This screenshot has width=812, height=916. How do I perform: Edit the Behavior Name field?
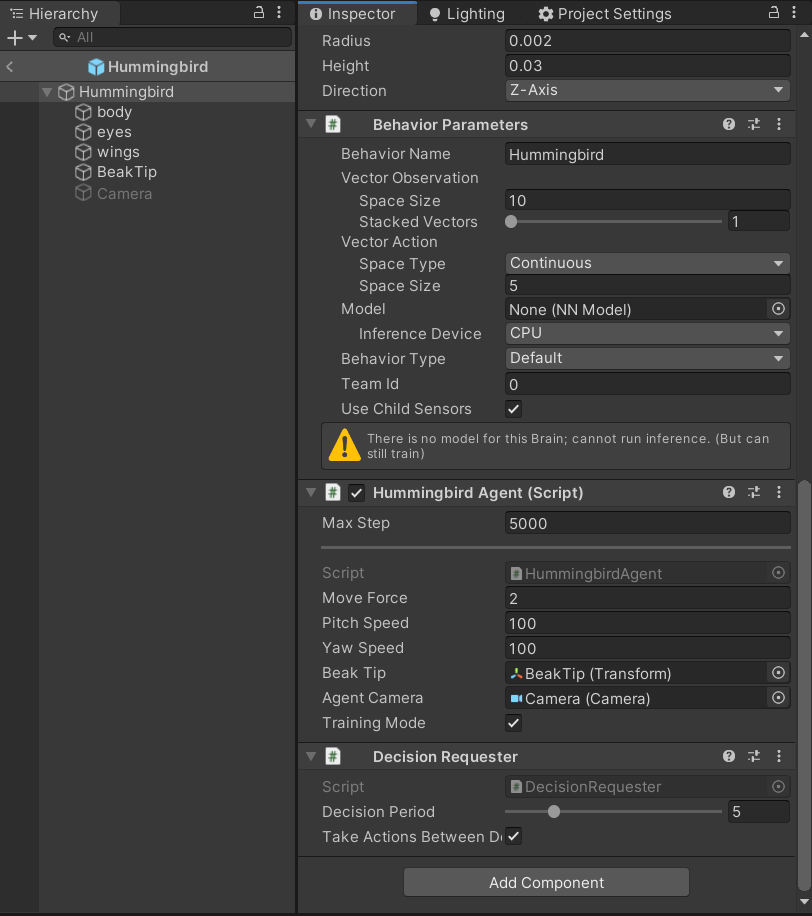[647, 154]
